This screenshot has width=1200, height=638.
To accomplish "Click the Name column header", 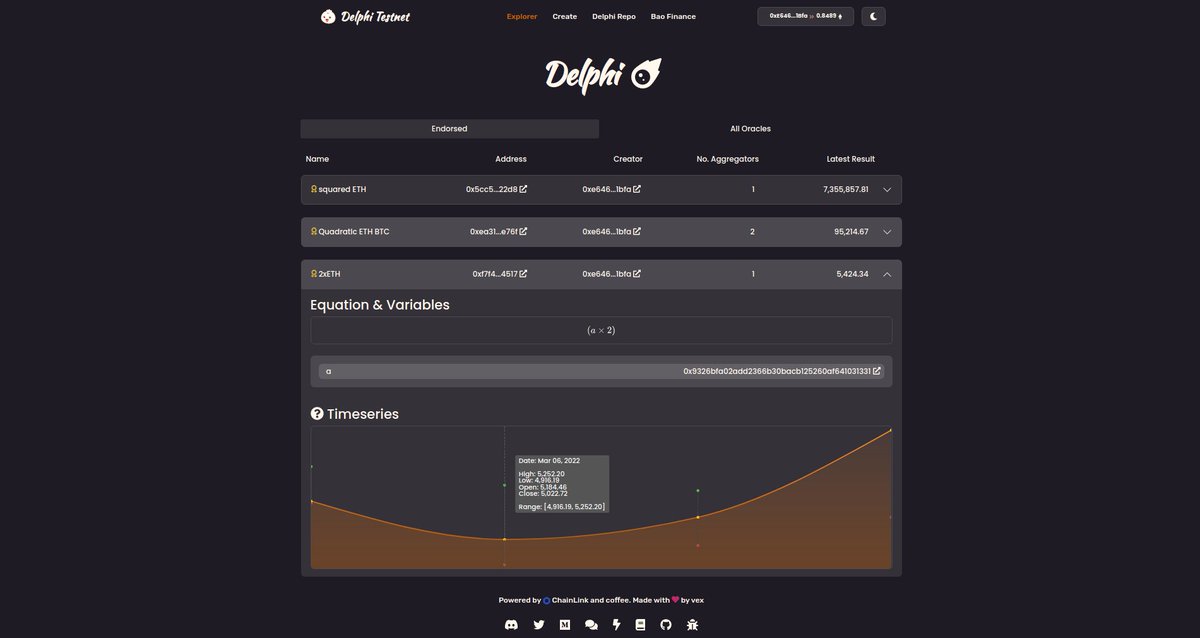I will 317,159.
